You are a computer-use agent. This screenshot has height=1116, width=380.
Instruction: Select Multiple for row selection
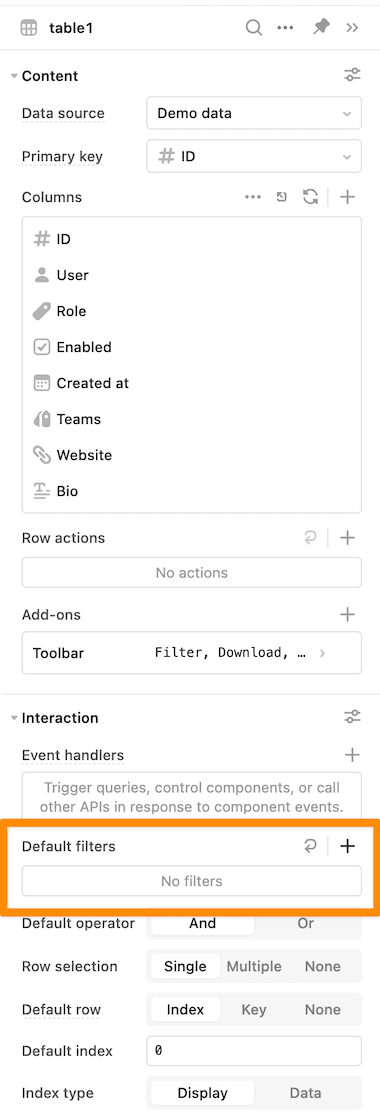[254, 967]
